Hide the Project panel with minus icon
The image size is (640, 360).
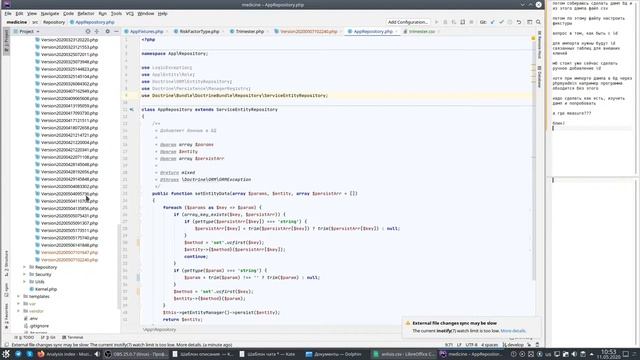[x=116, y=31]
